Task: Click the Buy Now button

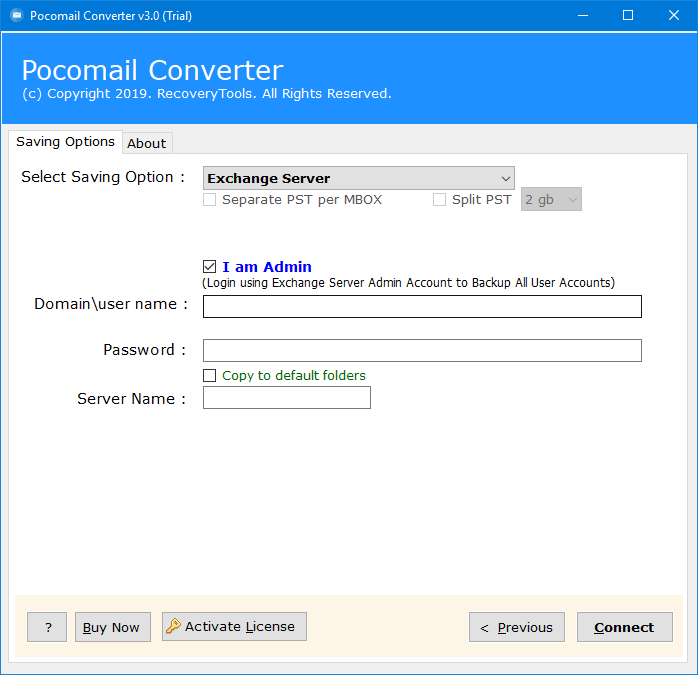Action: click(113, 627)
